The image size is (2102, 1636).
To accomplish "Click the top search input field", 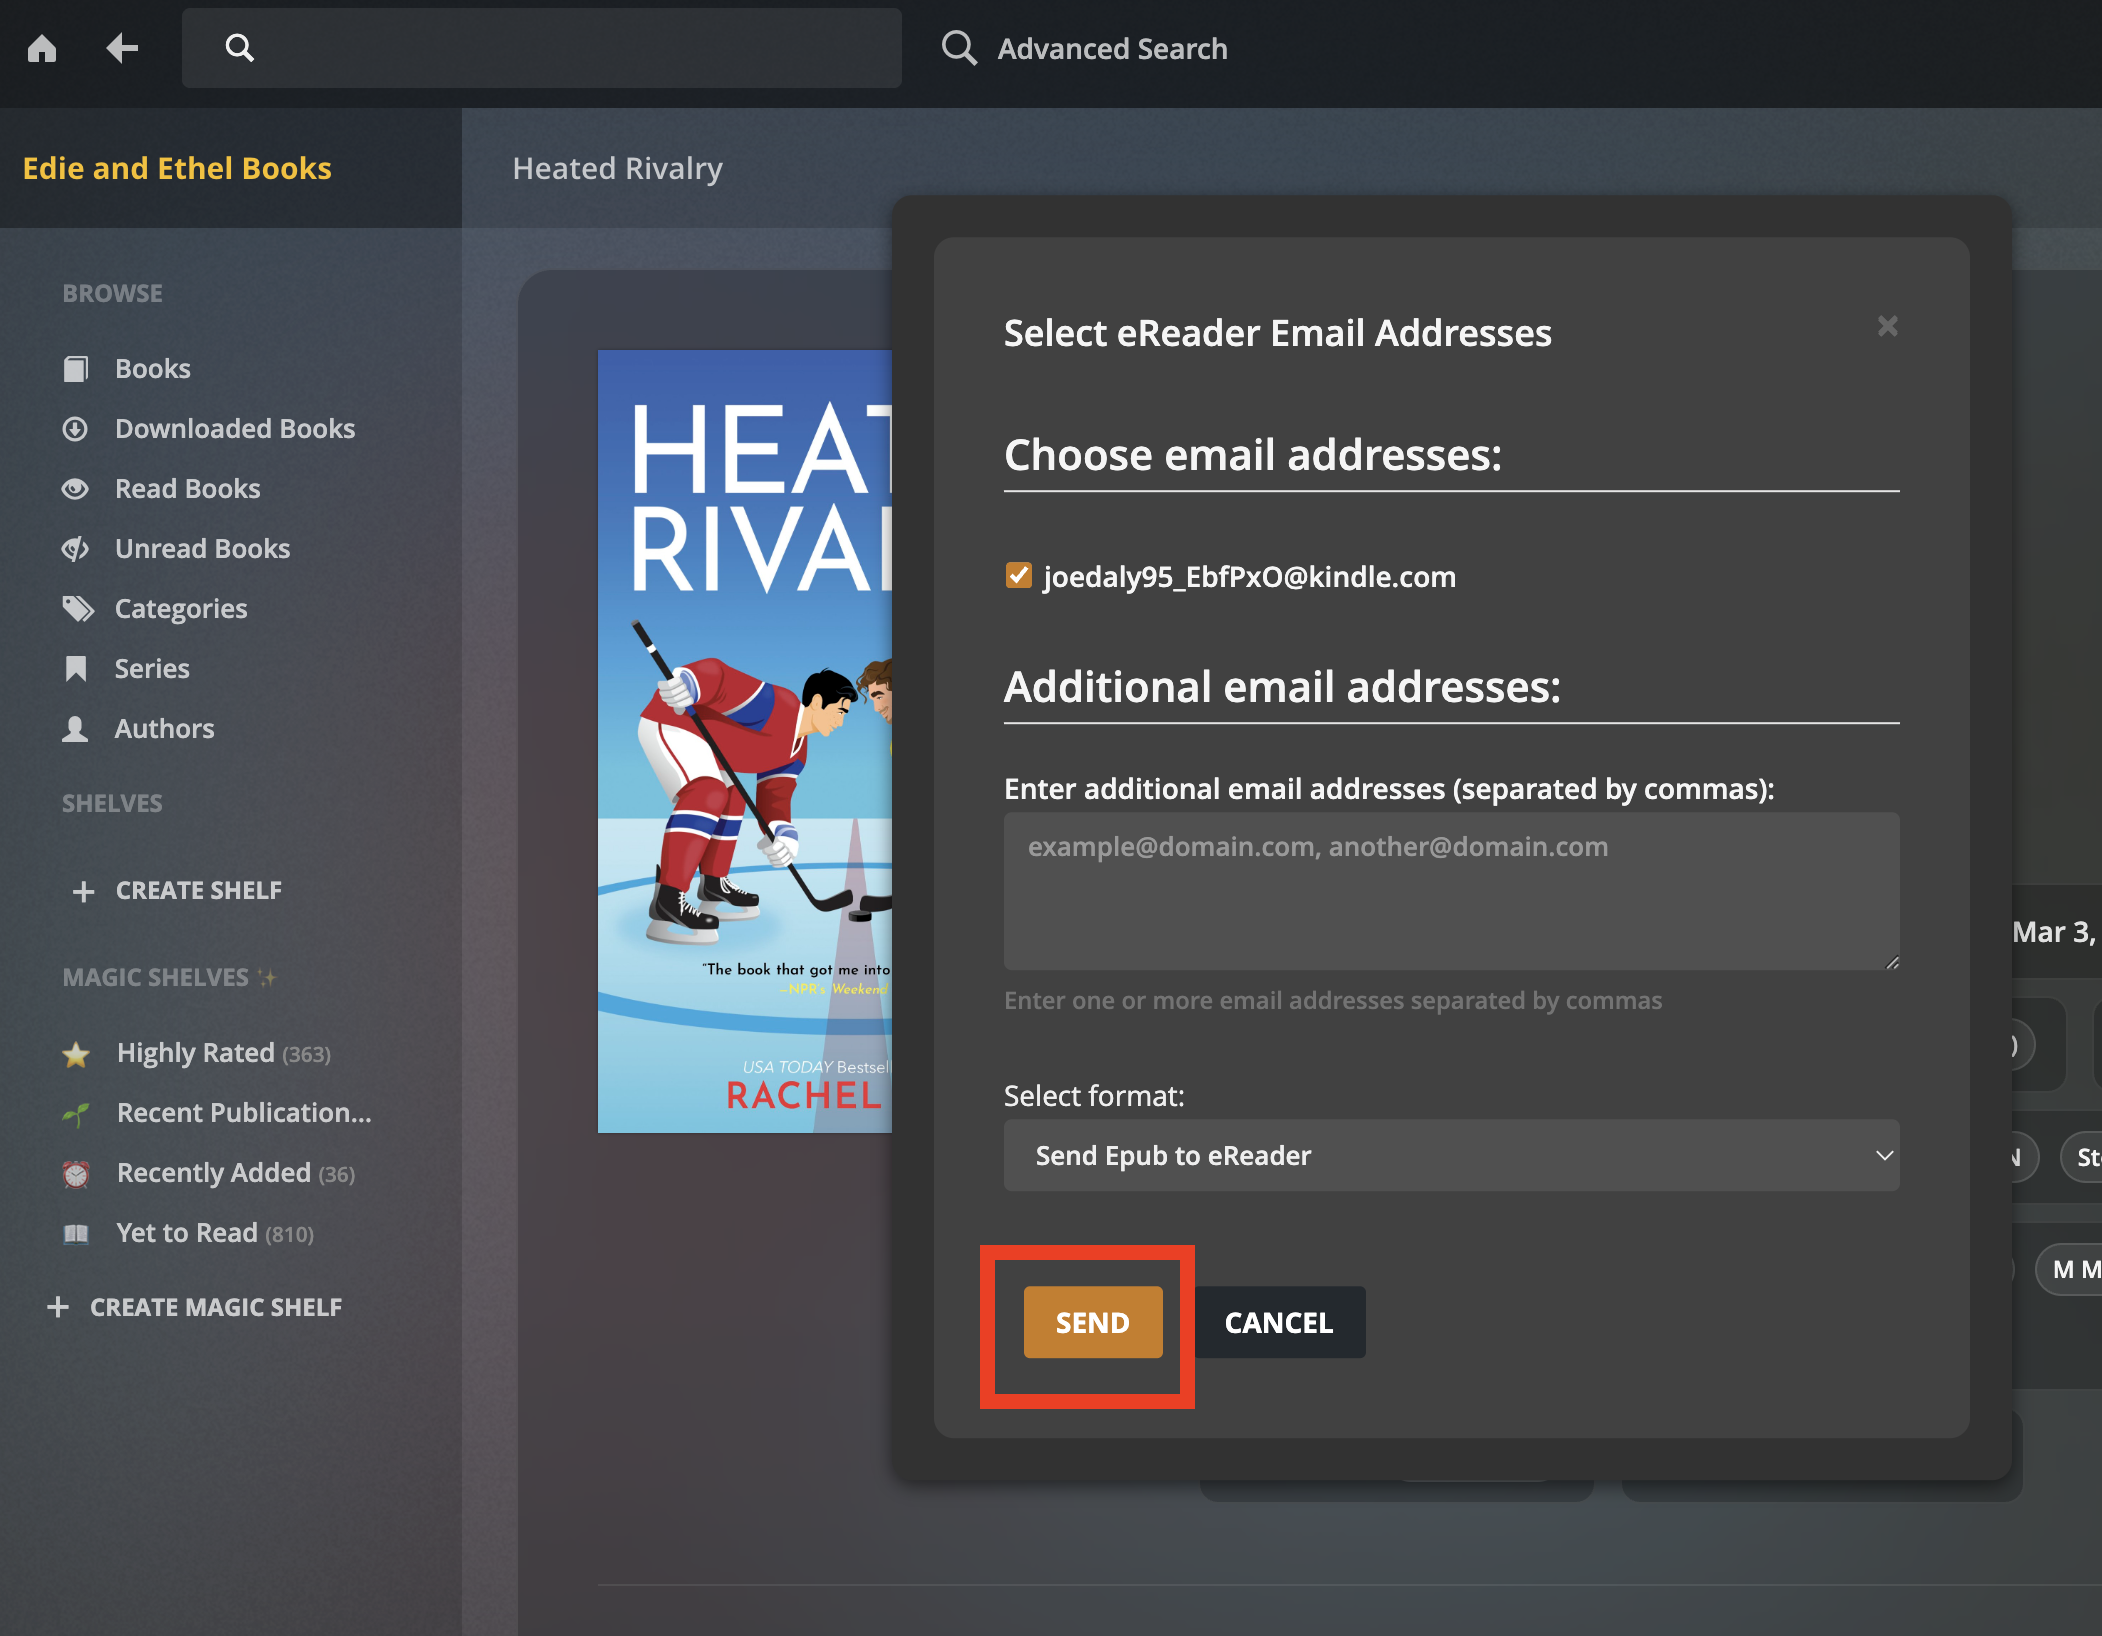I will point(542,48).
